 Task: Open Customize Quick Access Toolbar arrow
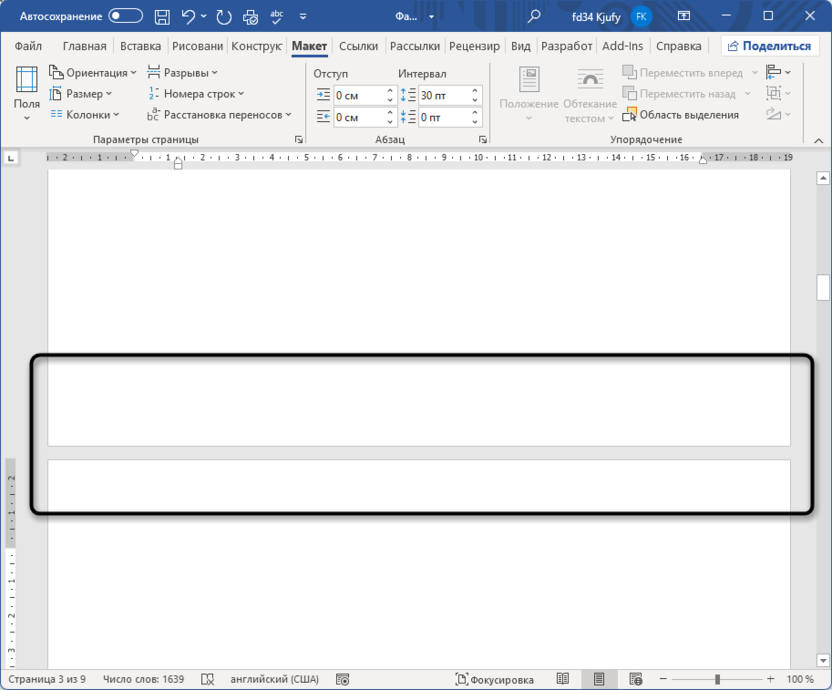303,16
